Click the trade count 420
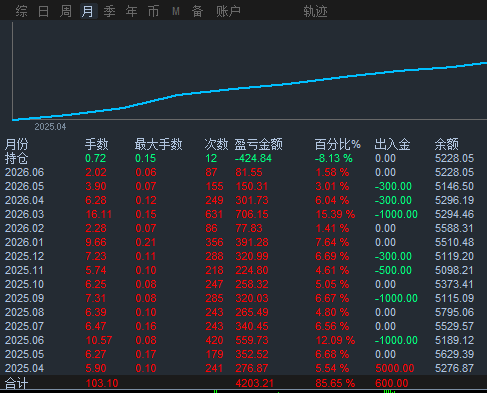The height and width of the screenshot is (393, 487). [214, 340]
